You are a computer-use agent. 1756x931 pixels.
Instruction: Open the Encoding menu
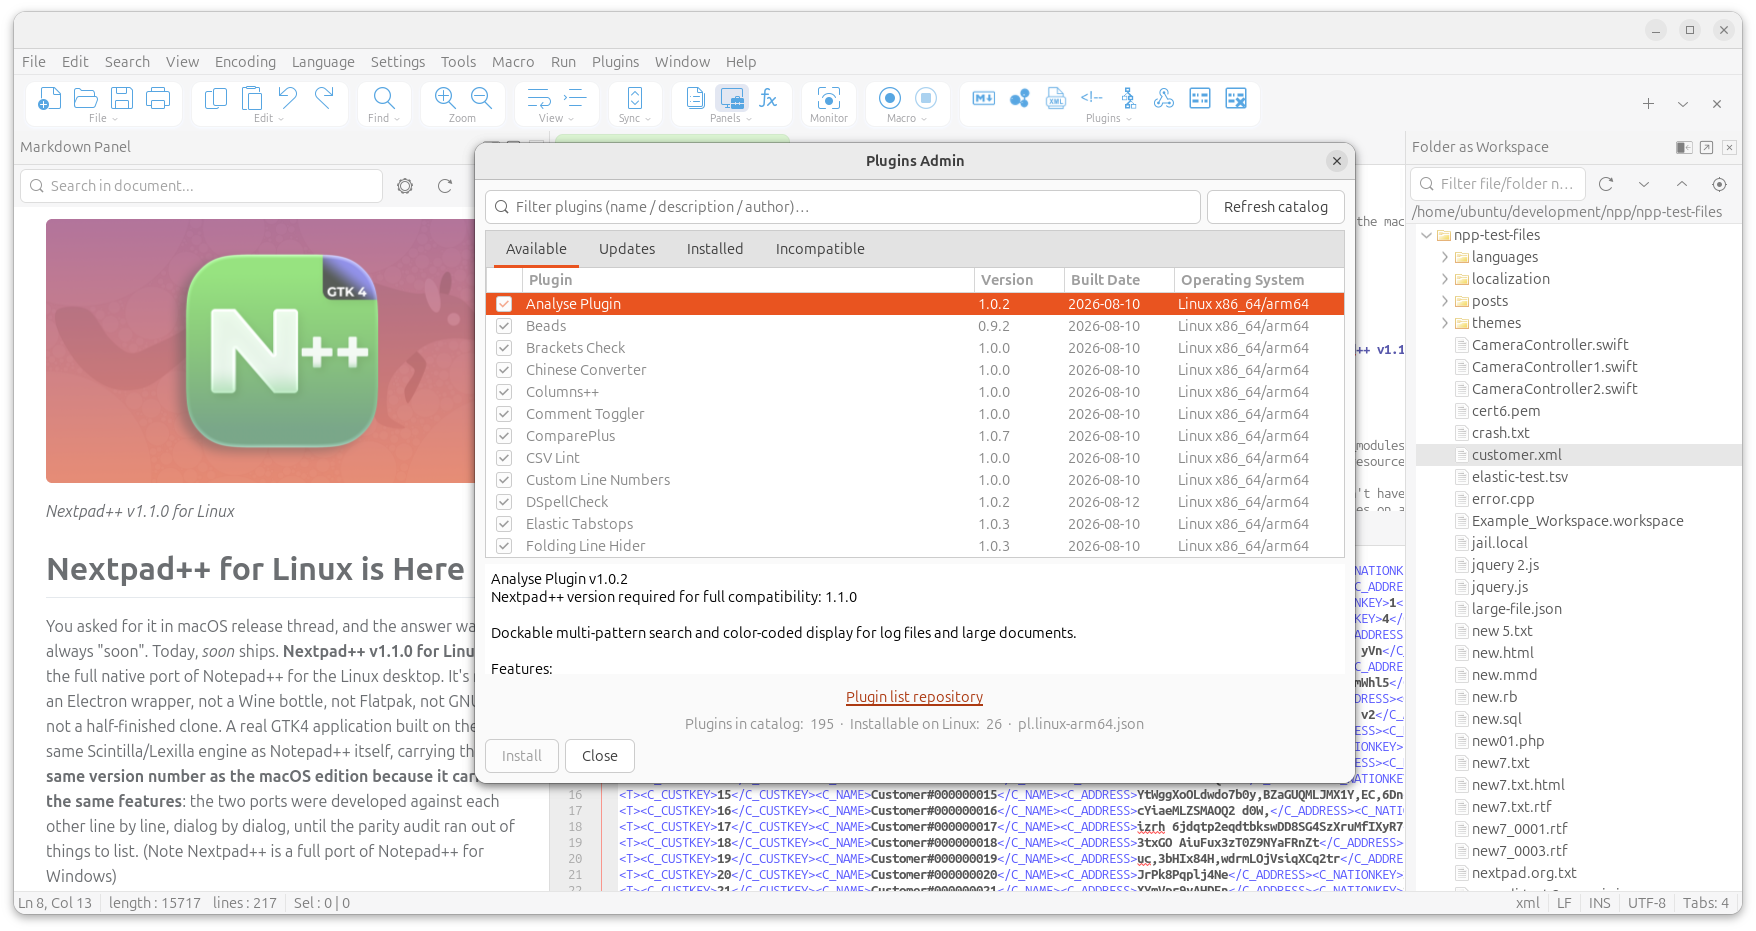245,62
